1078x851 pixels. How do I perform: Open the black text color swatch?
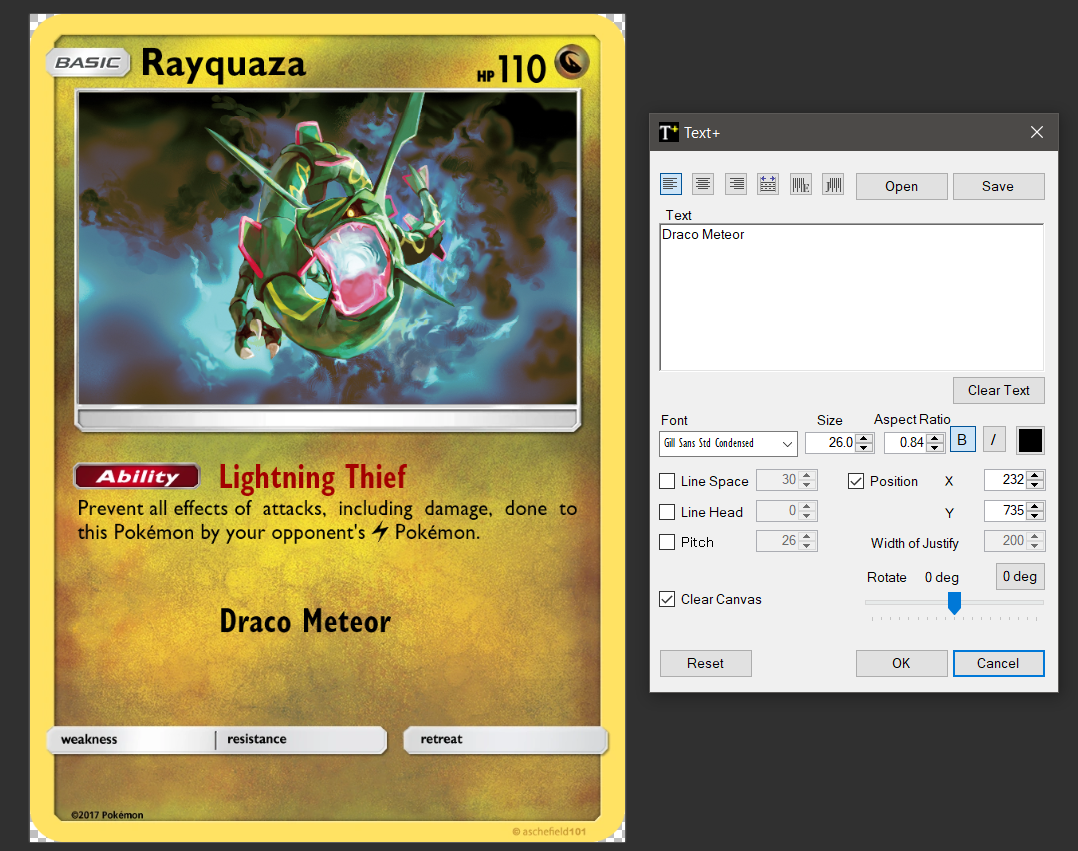1030,439
